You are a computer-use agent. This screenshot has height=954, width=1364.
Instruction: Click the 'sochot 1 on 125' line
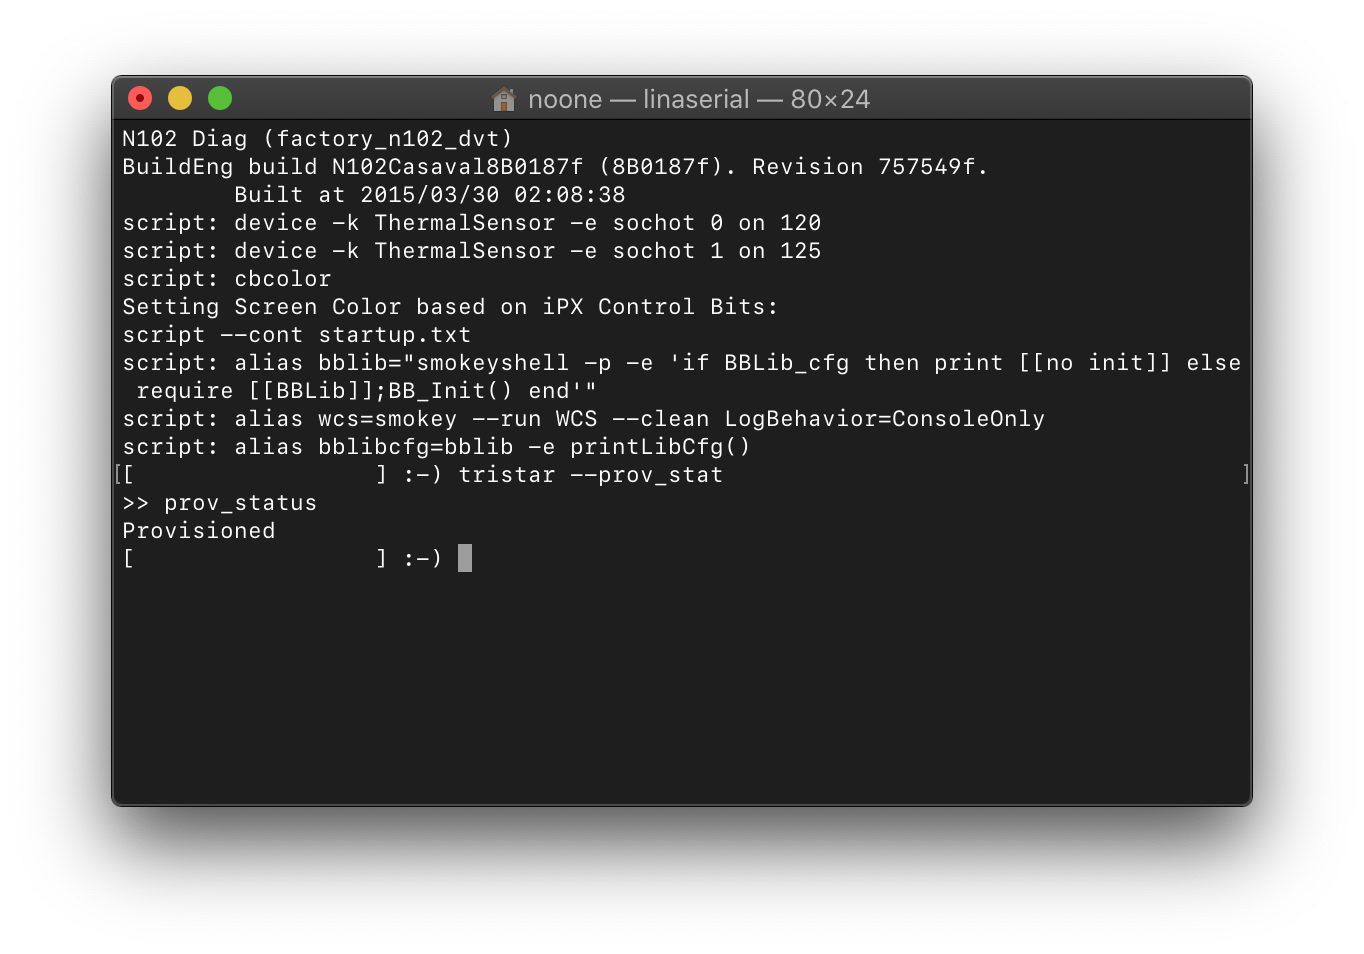point(472,251)
